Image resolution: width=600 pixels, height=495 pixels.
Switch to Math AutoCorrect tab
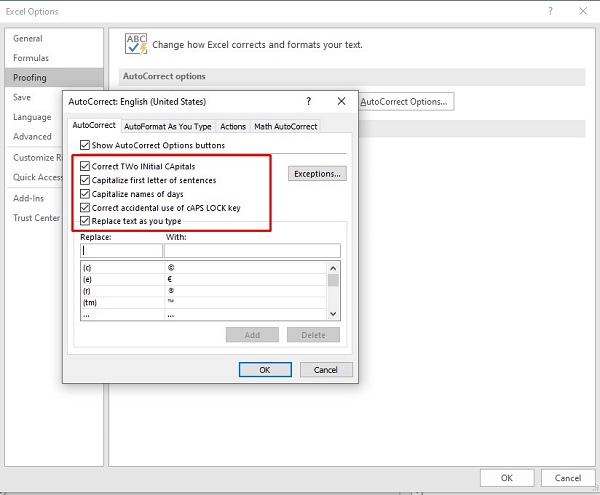tap(285, 127)
